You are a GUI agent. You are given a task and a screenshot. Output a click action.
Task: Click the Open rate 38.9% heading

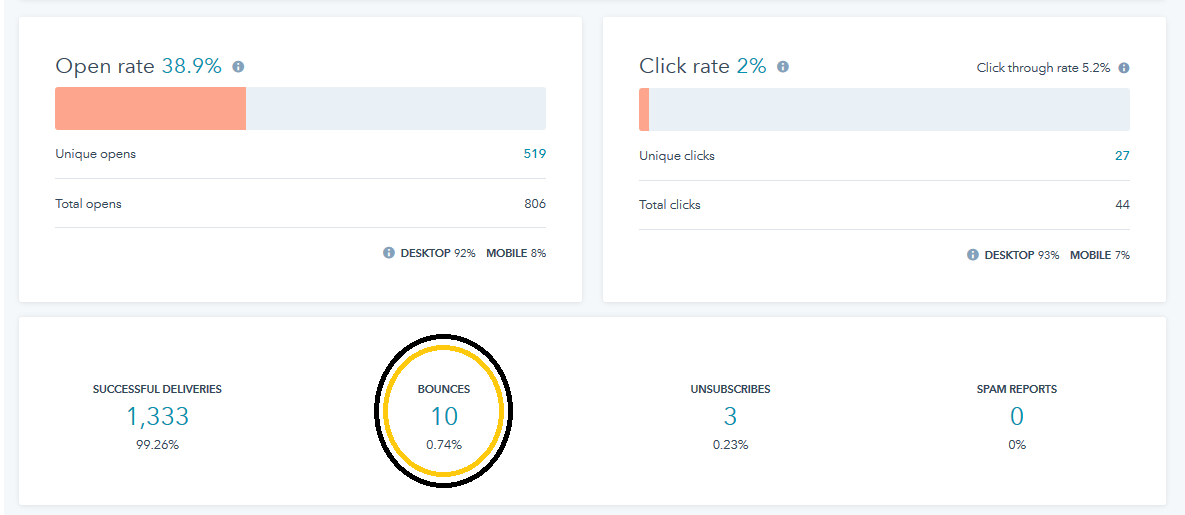[138, 67]
